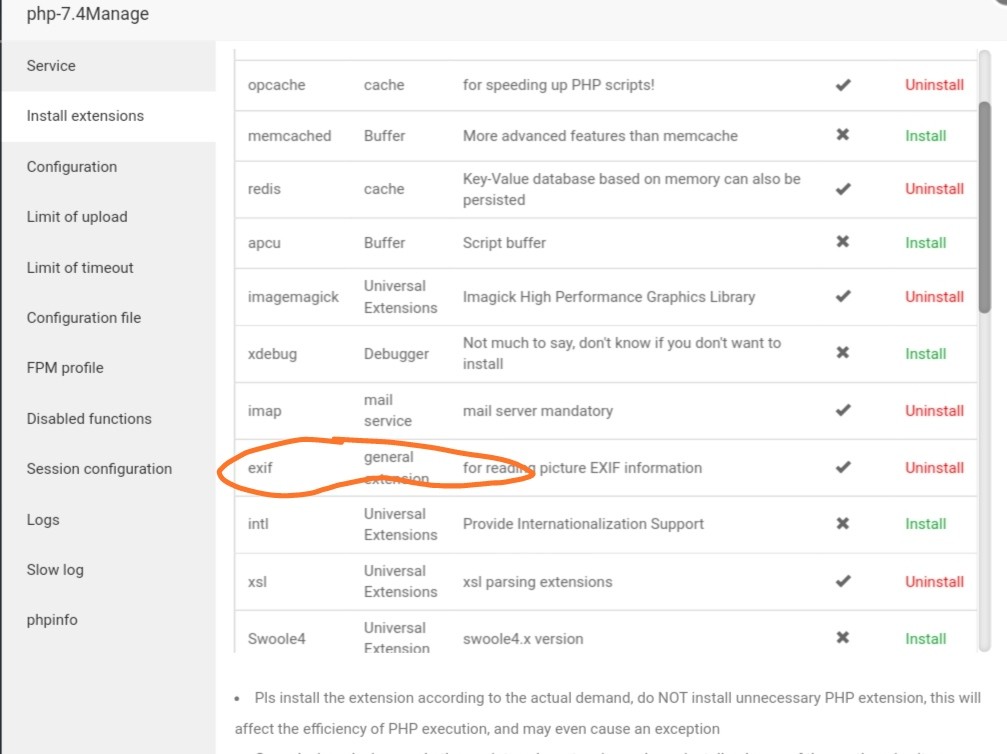Click the checkmark status icon for imagemagick
Screen dimensions: 1007x754
click(x=843, y=296)
